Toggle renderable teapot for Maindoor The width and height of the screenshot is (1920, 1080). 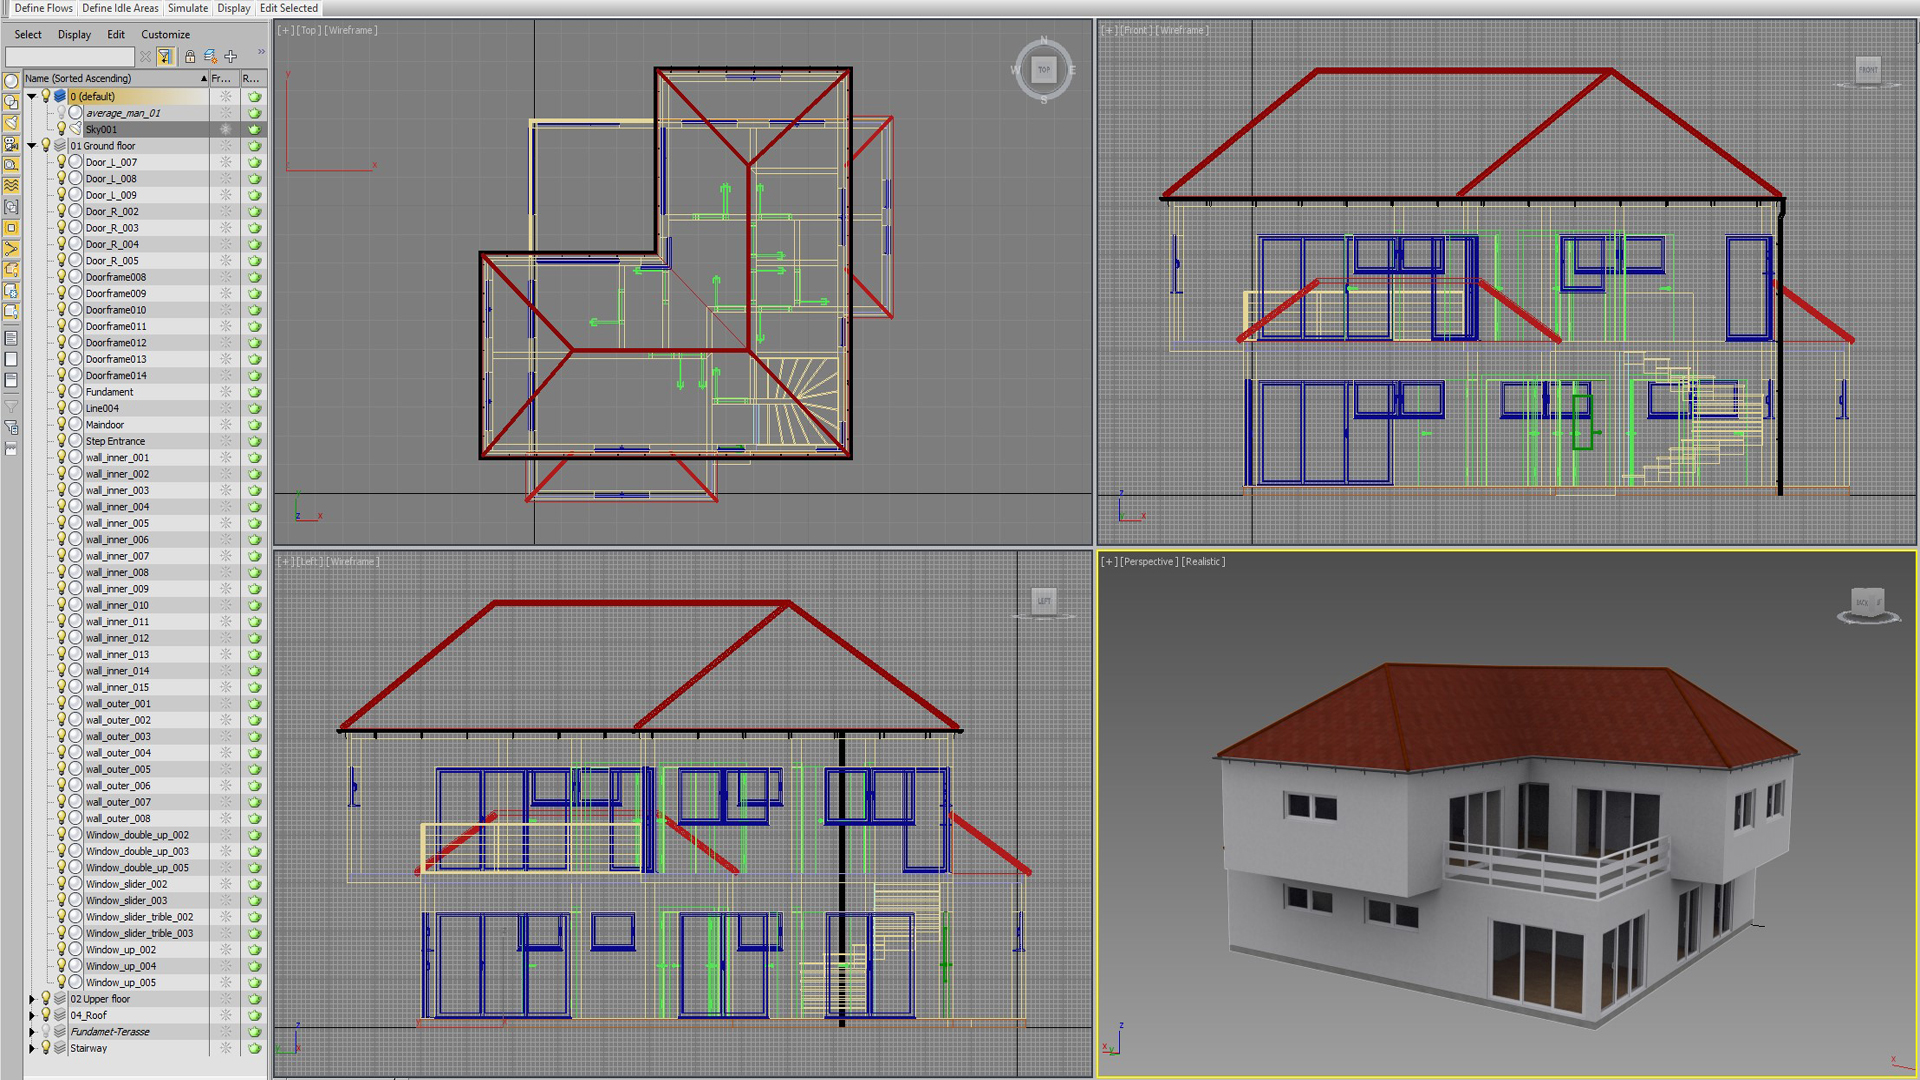click(x=255, y=425)
